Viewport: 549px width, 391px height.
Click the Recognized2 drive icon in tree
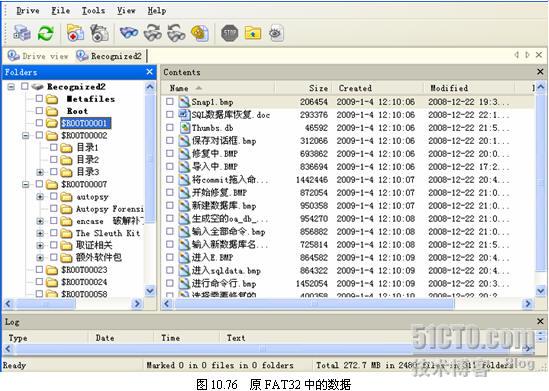(37, 86)
